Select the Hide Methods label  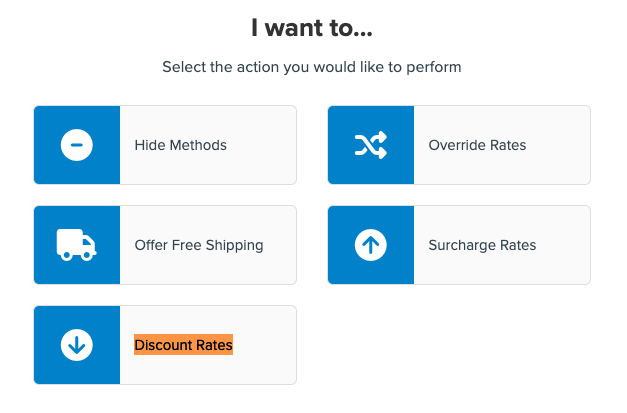pos(181,145)
